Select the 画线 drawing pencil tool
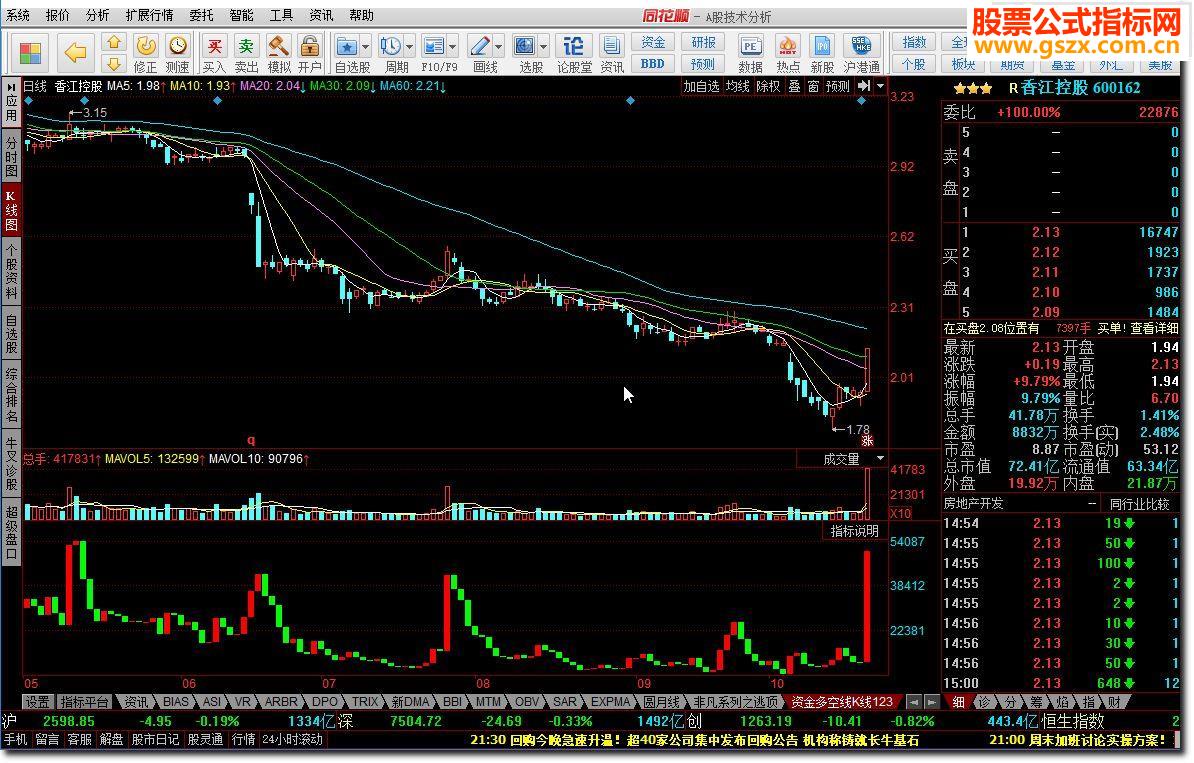Image resolution: width=1194 pixels, height=763 pixels. pyautogui.click(x=480, y=46)
